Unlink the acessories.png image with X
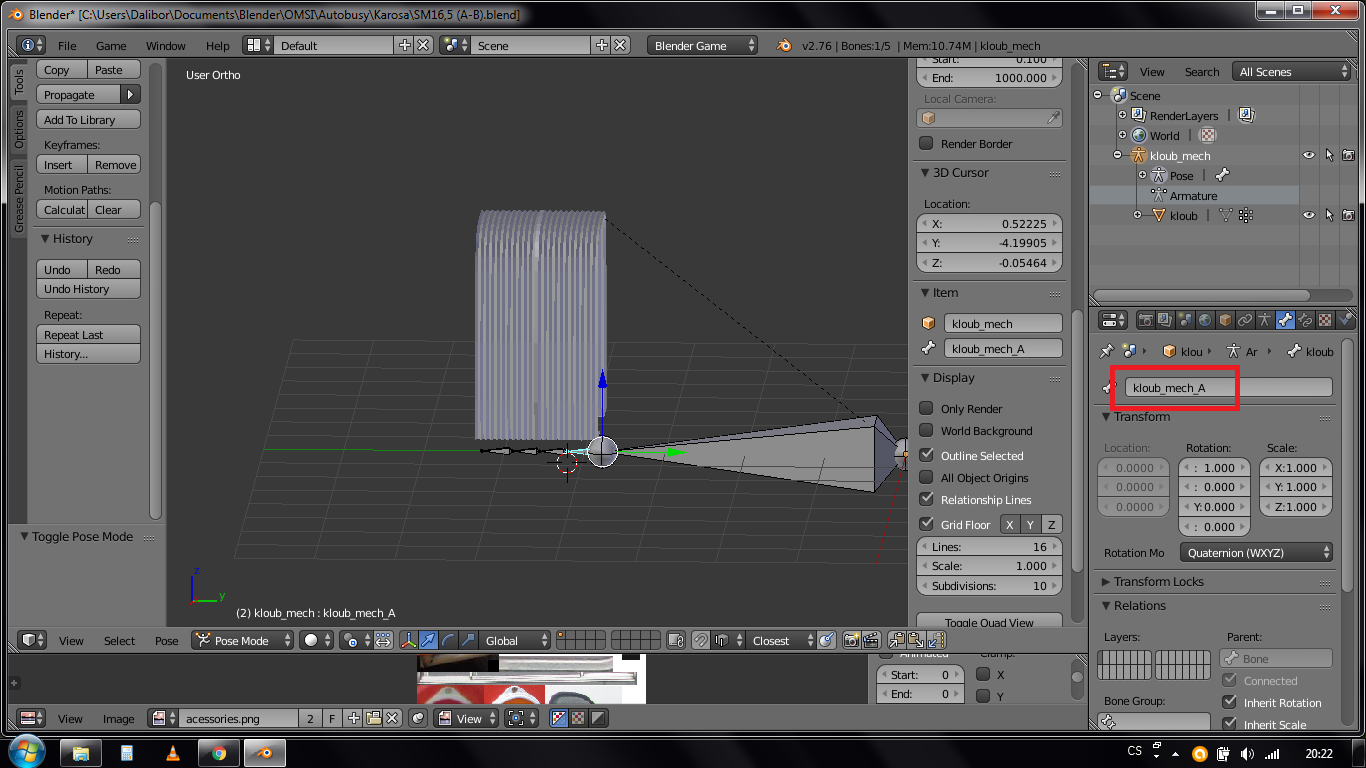 click(x=393, y=718)
